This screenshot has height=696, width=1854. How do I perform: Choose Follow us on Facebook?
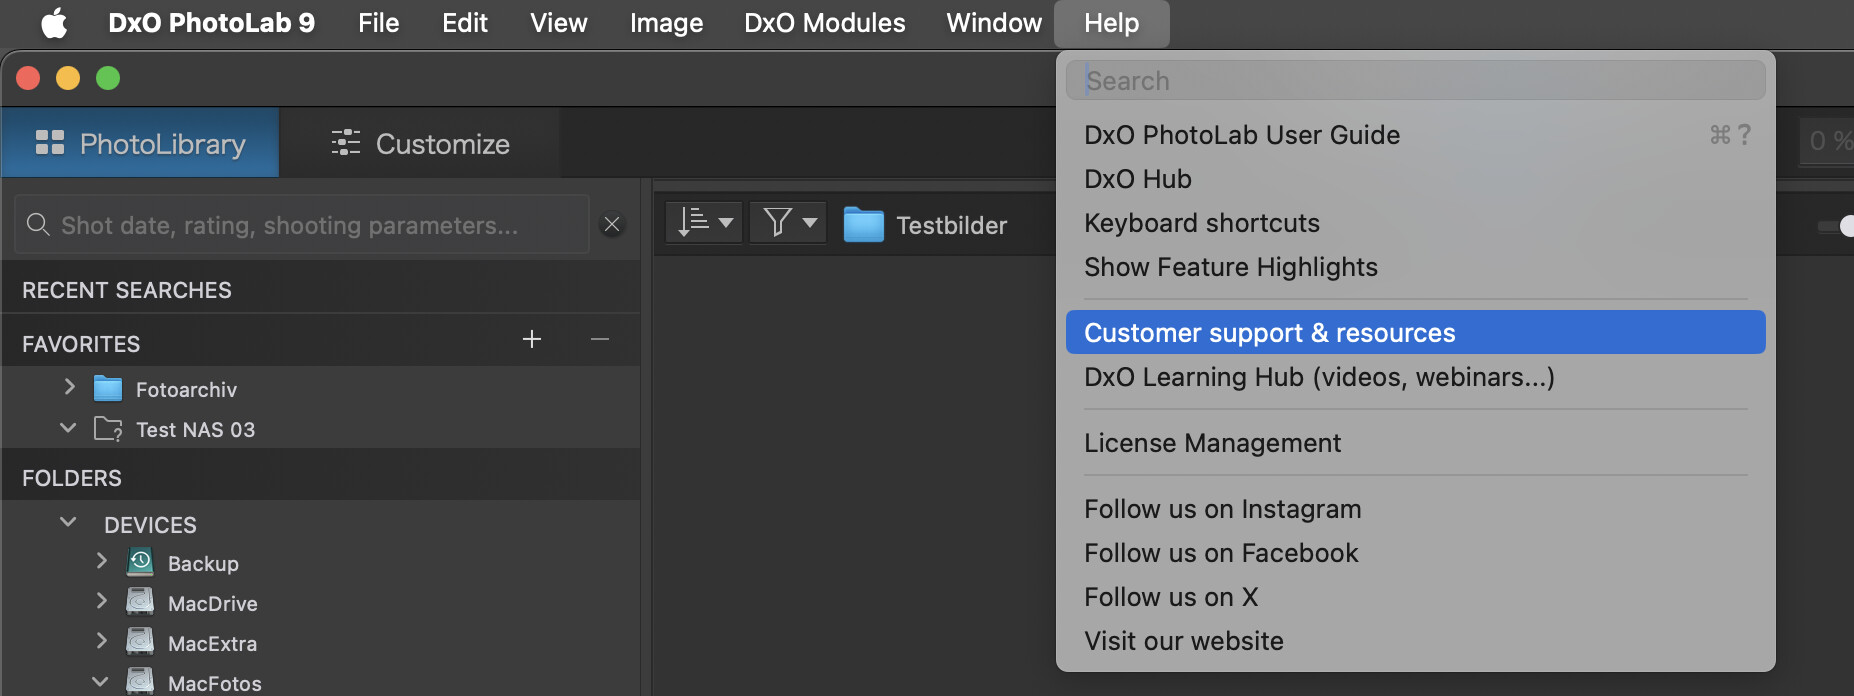click(1415, 553)
